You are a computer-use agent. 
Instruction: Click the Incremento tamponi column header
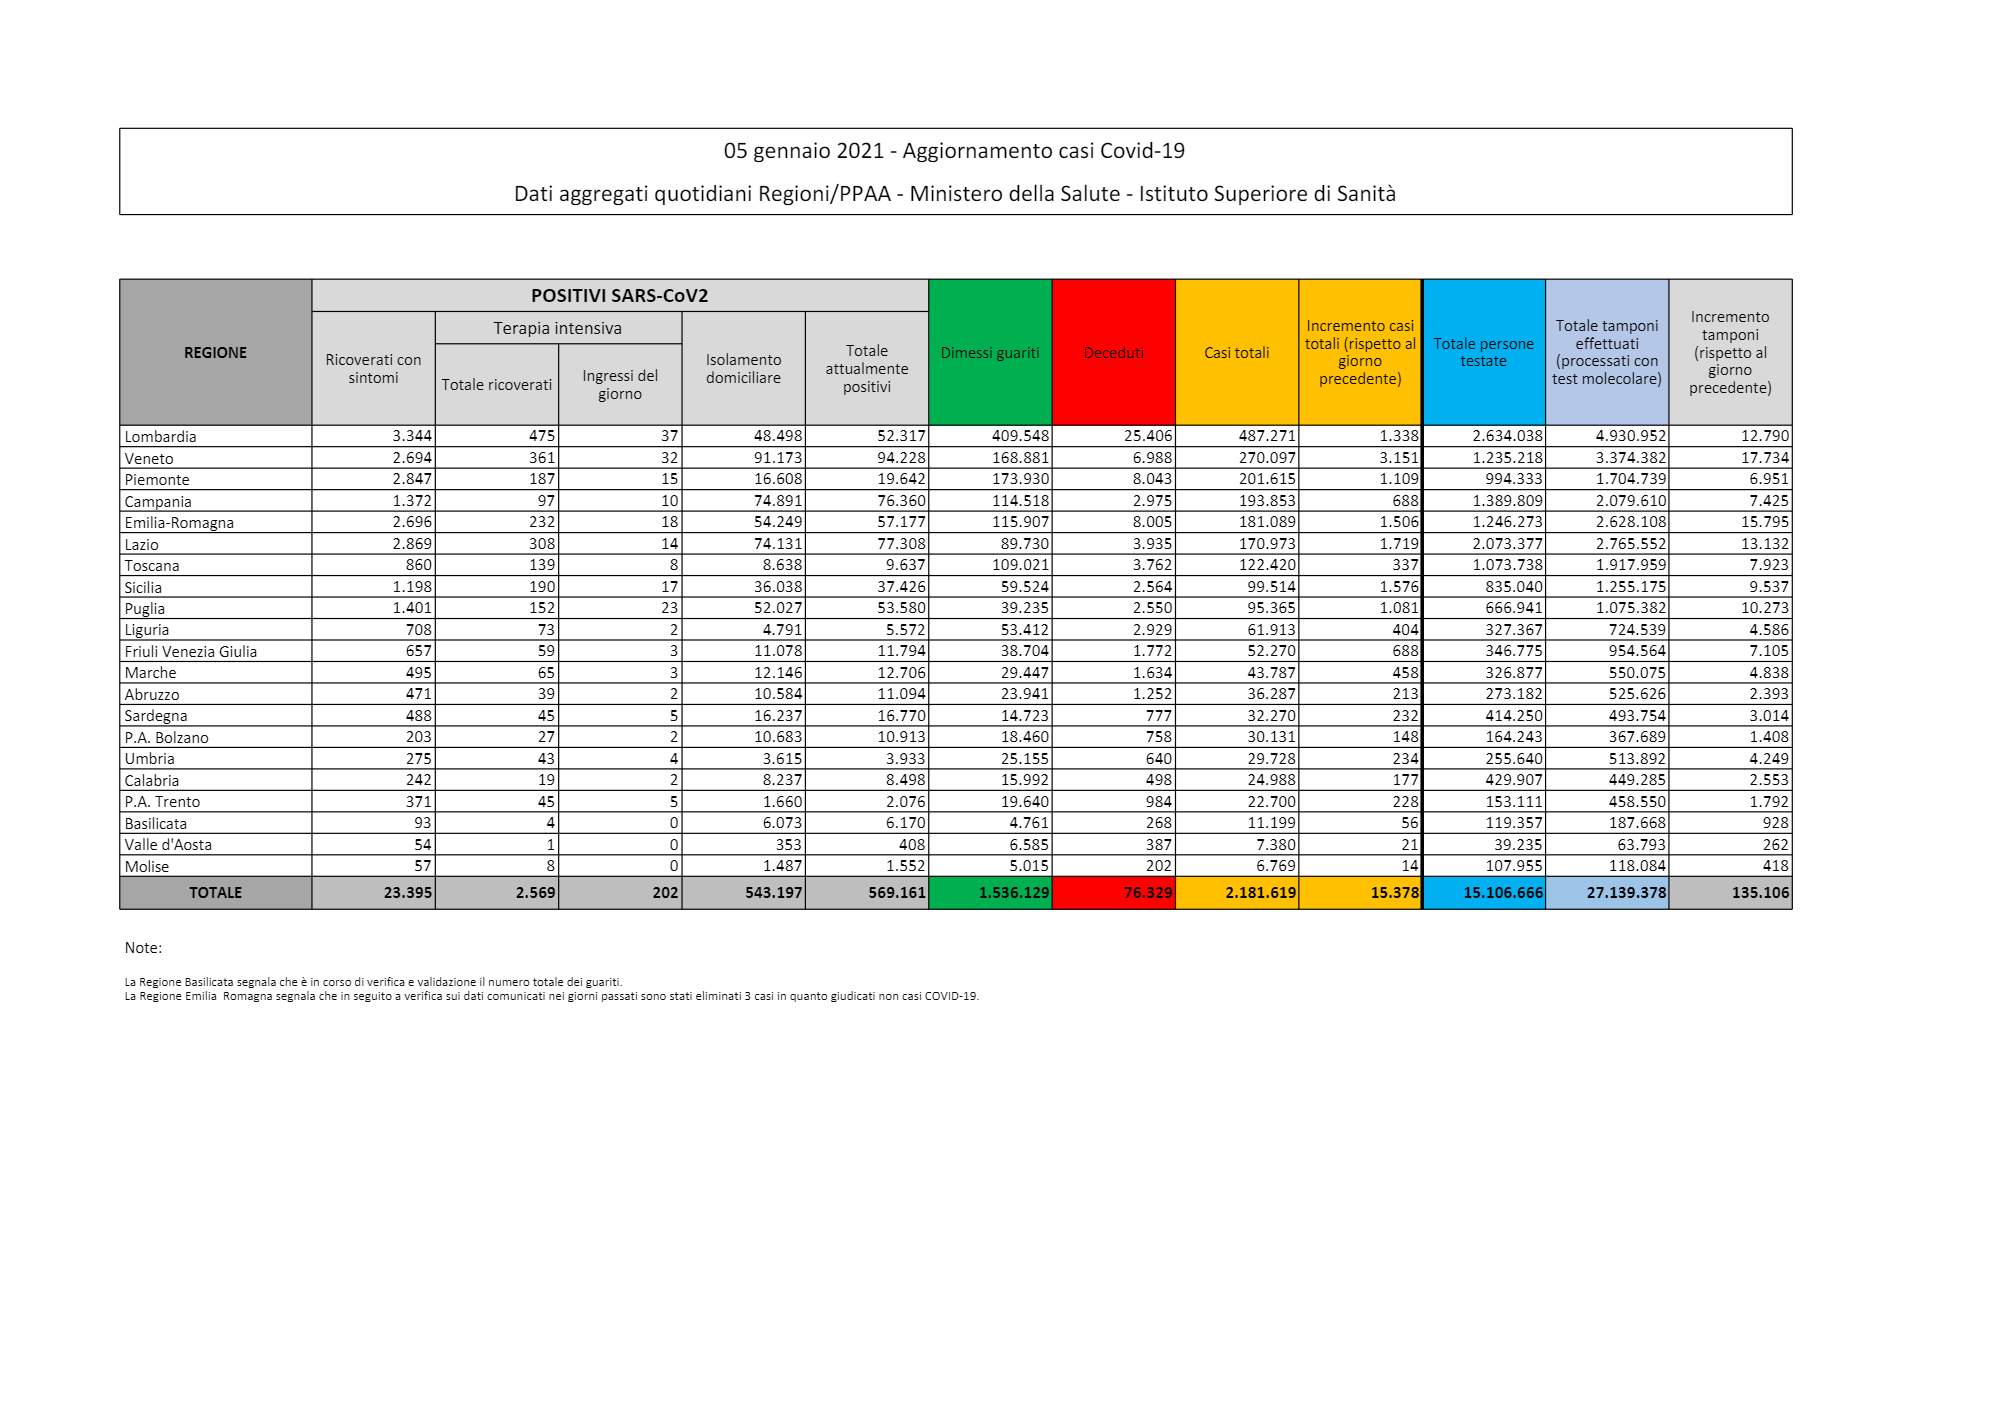(x=1729, y=352)
